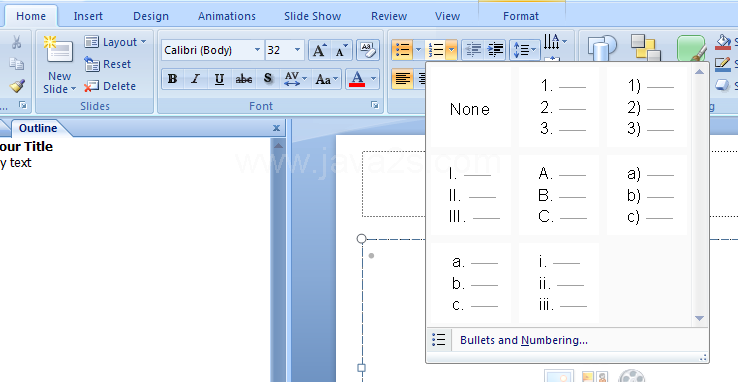Open Bullets and Numbering... dialog
Viewport: 738px width, 382px height.
click(567, 340)
